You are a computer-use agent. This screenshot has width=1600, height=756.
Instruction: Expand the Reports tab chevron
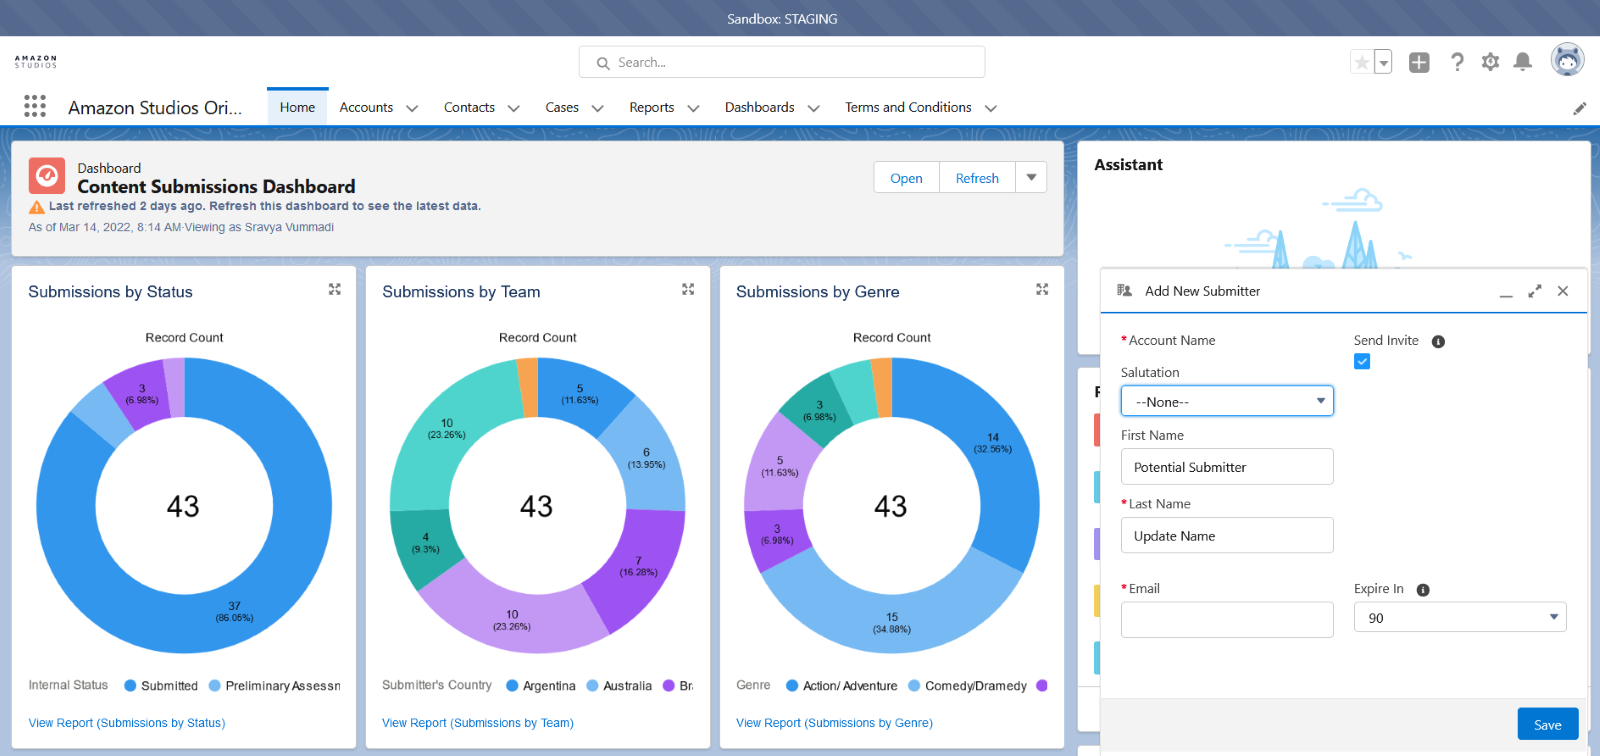click(693, 108)
